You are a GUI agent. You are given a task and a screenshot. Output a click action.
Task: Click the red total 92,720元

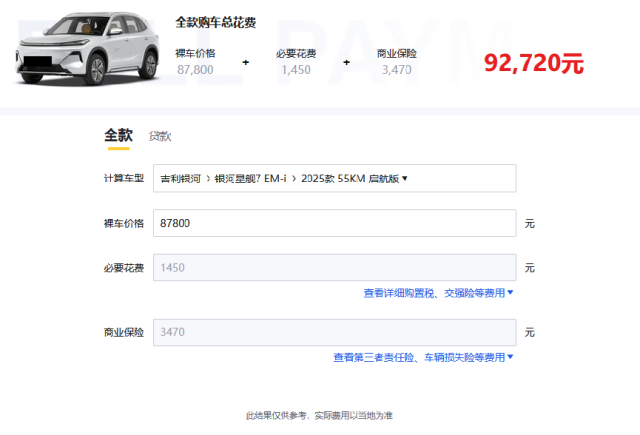pyautogui.click(x=534, y=63)
